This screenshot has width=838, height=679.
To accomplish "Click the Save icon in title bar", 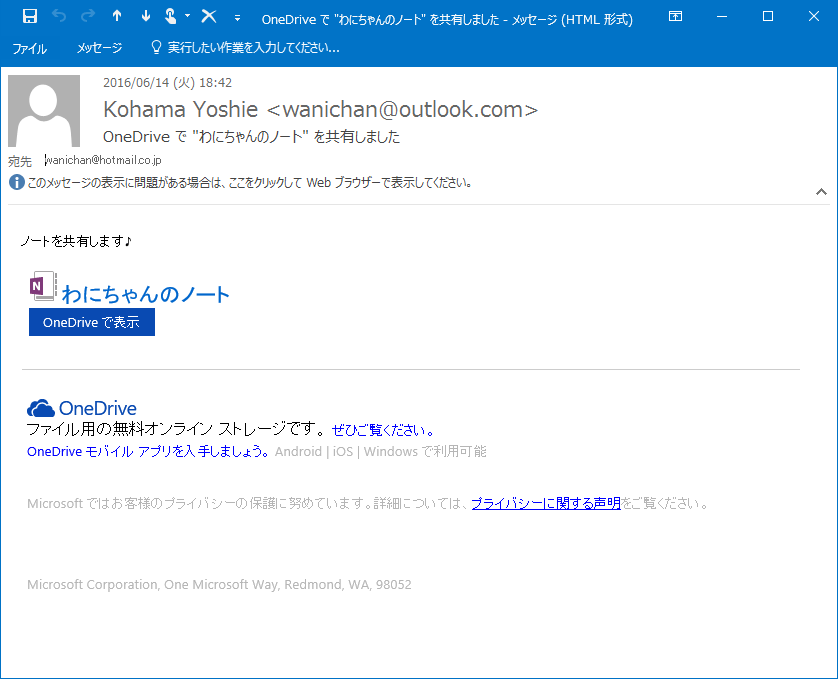I will click(30, 17).
